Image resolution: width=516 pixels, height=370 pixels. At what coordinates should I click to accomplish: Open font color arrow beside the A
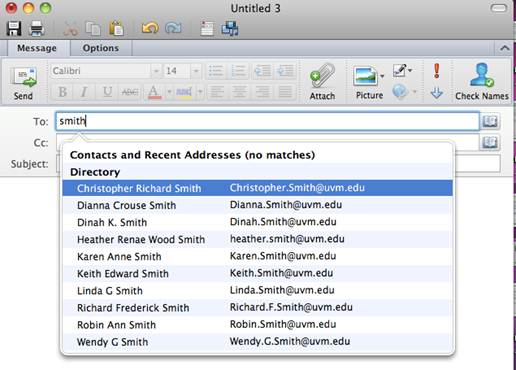pyautogui.click(x=169, y=92)
